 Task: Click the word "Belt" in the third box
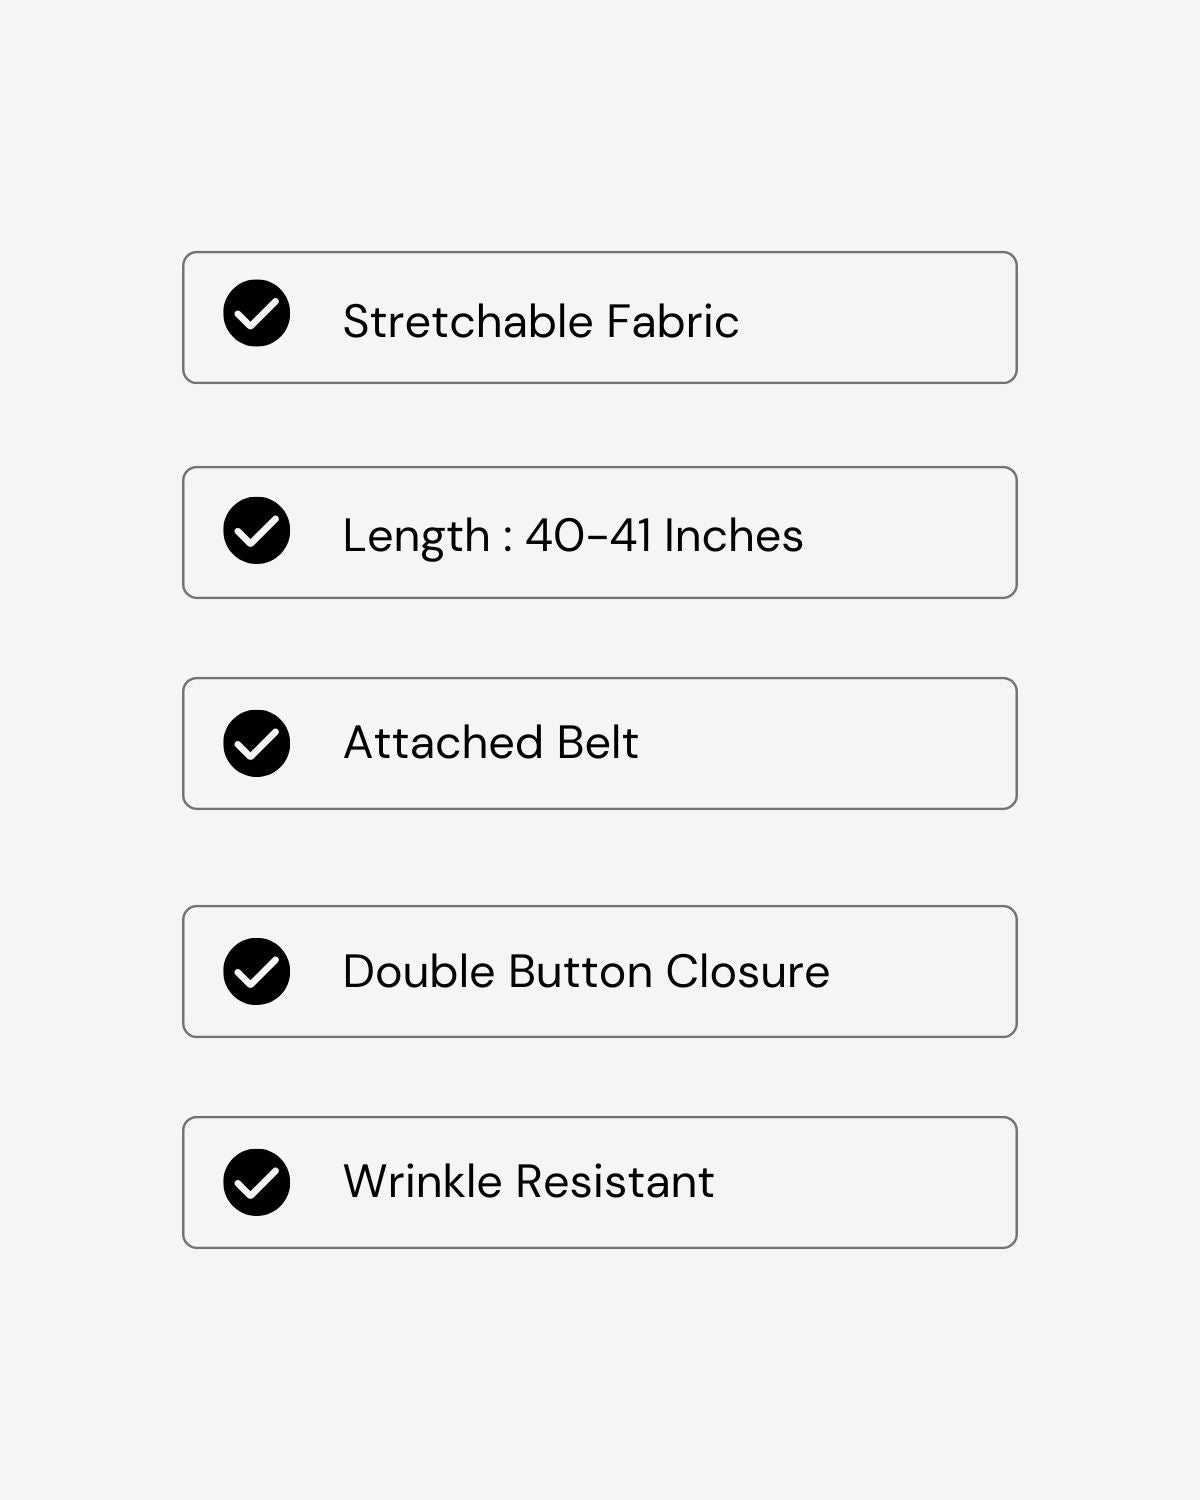point(597,742)
